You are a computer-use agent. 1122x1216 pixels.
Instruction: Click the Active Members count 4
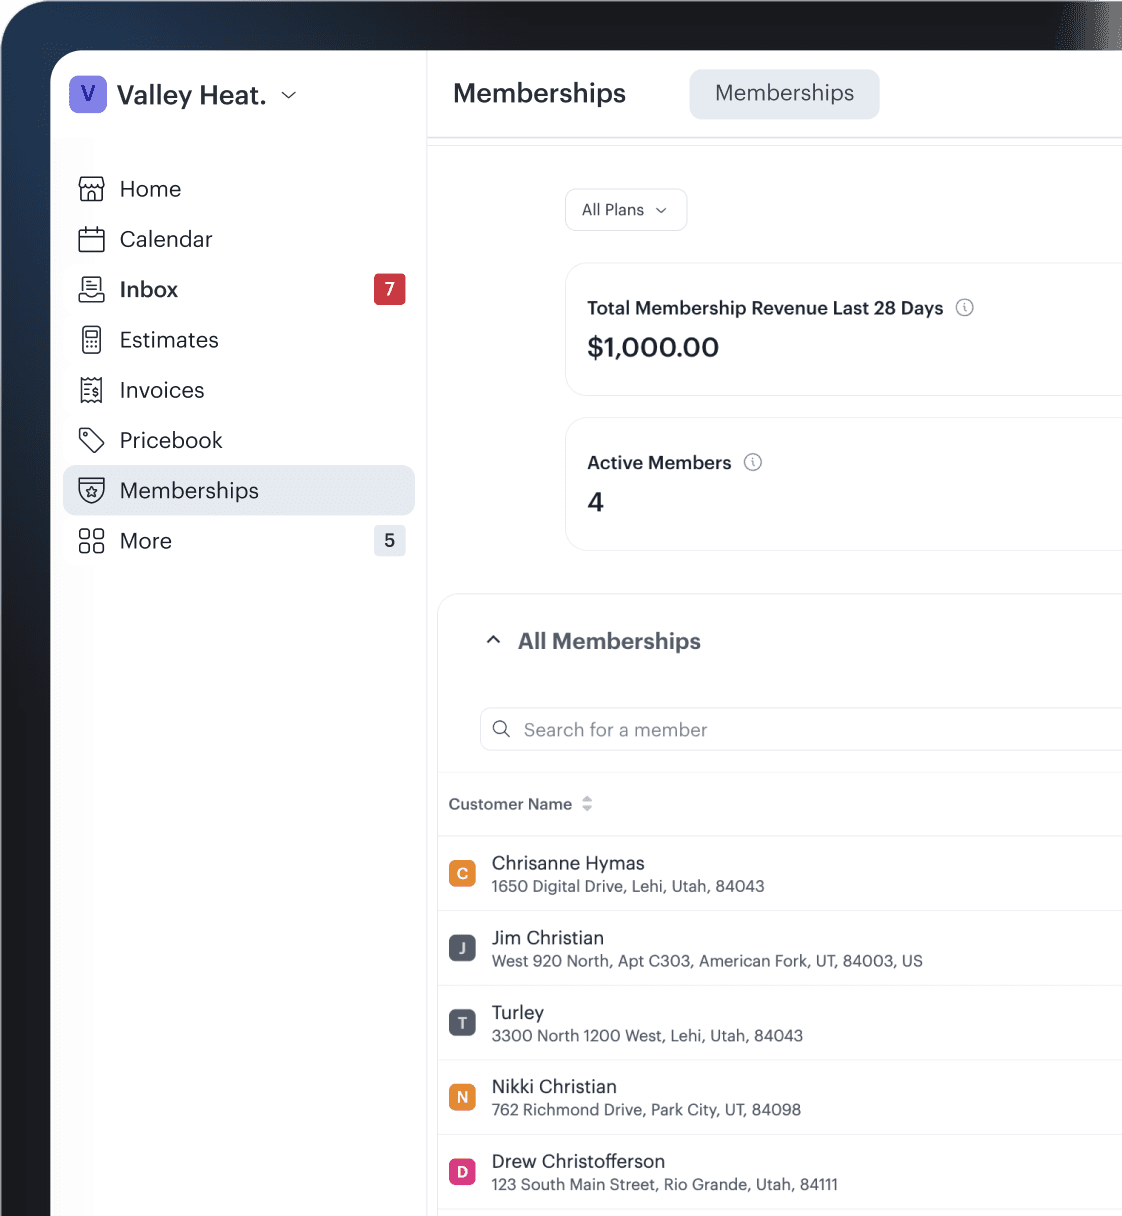tap(596, 502)
